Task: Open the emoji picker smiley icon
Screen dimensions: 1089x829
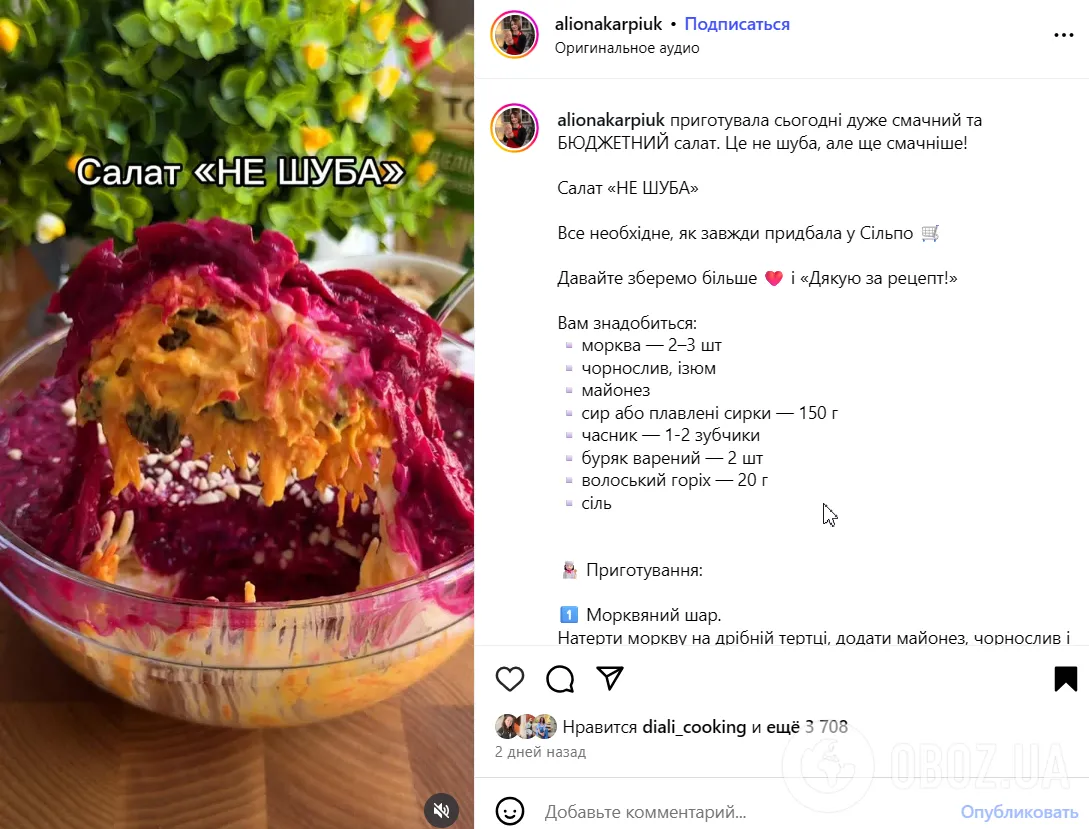Action: coord(510,811)
